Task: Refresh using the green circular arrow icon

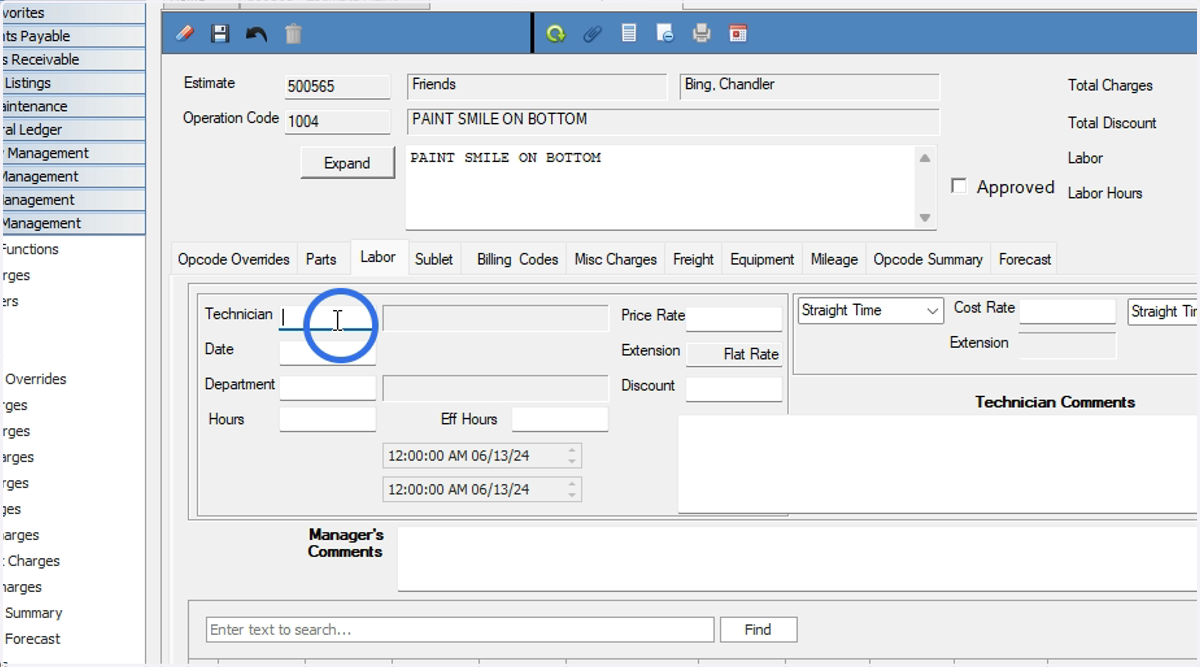Action: coord(555,34)
